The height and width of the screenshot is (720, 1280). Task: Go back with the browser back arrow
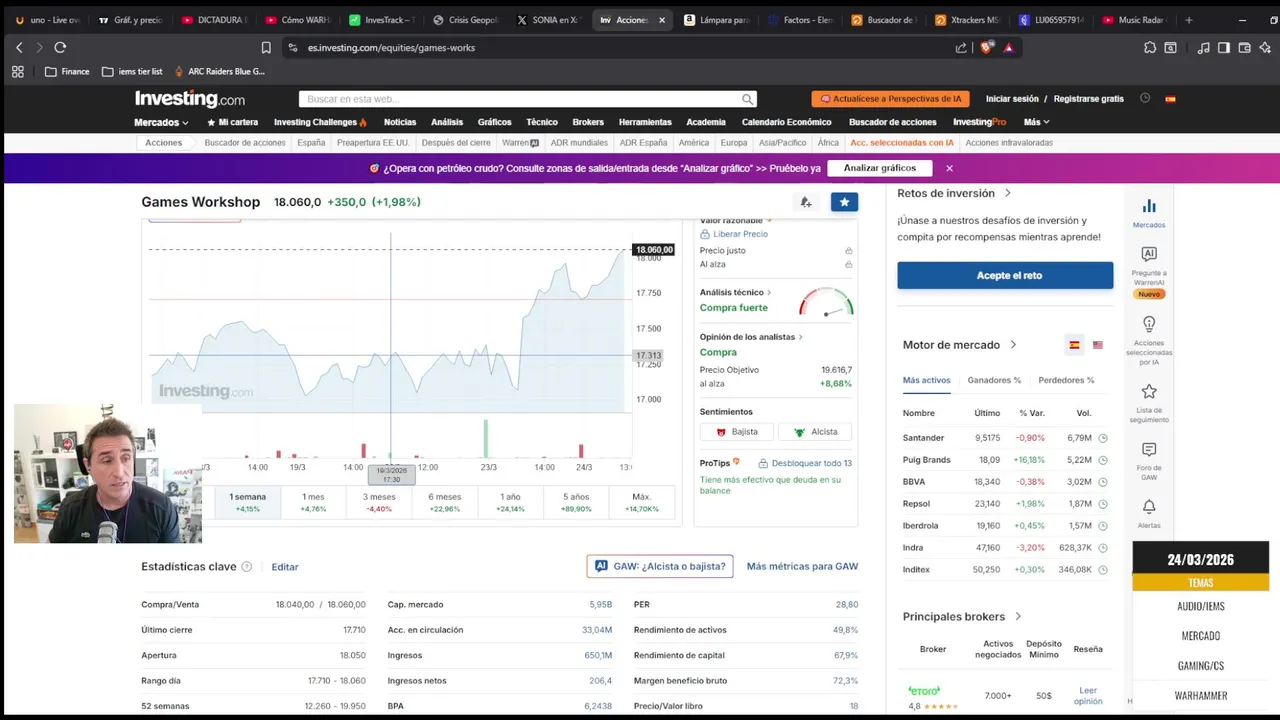coord(19,47)
